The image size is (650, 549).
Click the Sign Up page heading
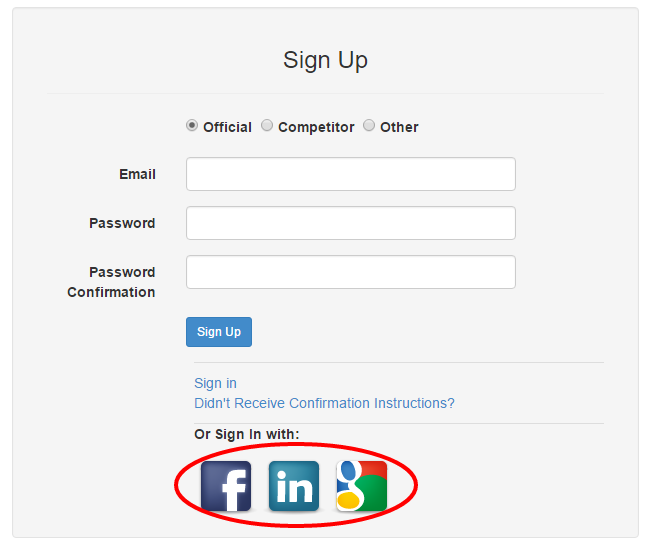coord(325,61)
